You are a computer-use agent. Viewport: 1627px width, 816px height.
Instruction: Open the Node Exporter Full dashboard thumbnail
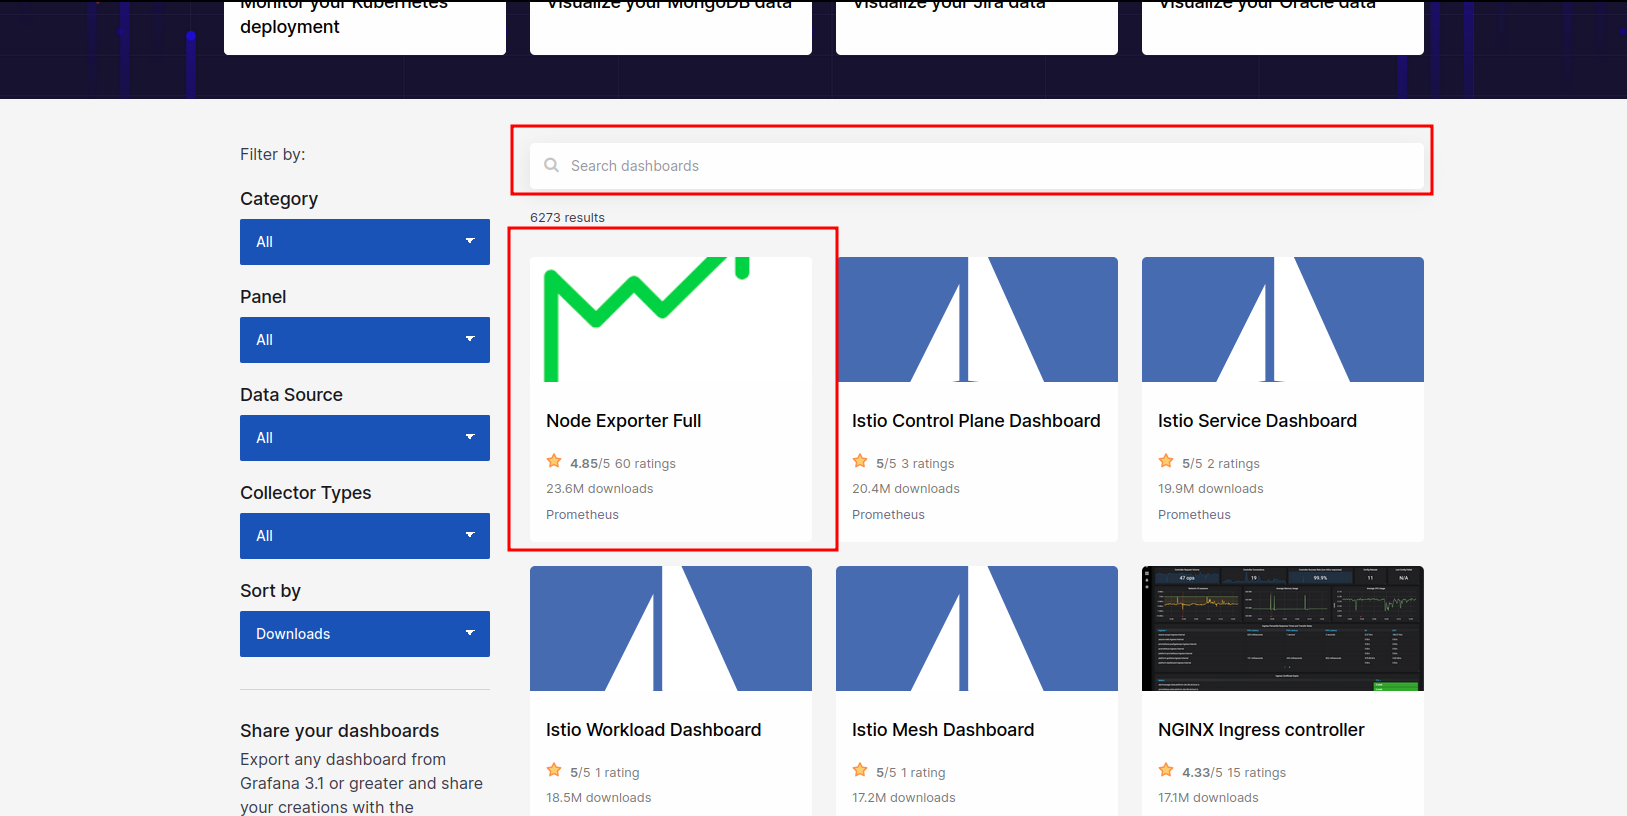pos(671,319)
